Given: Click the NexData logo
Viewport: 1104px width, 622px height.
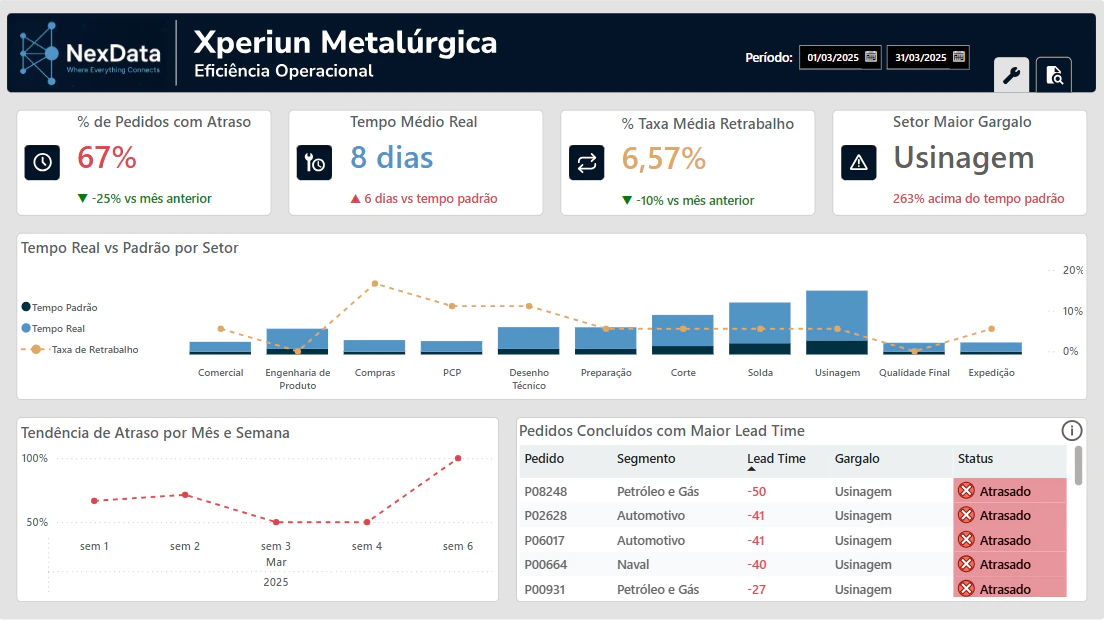Looking at the screenshot, I should pos(90,54).
